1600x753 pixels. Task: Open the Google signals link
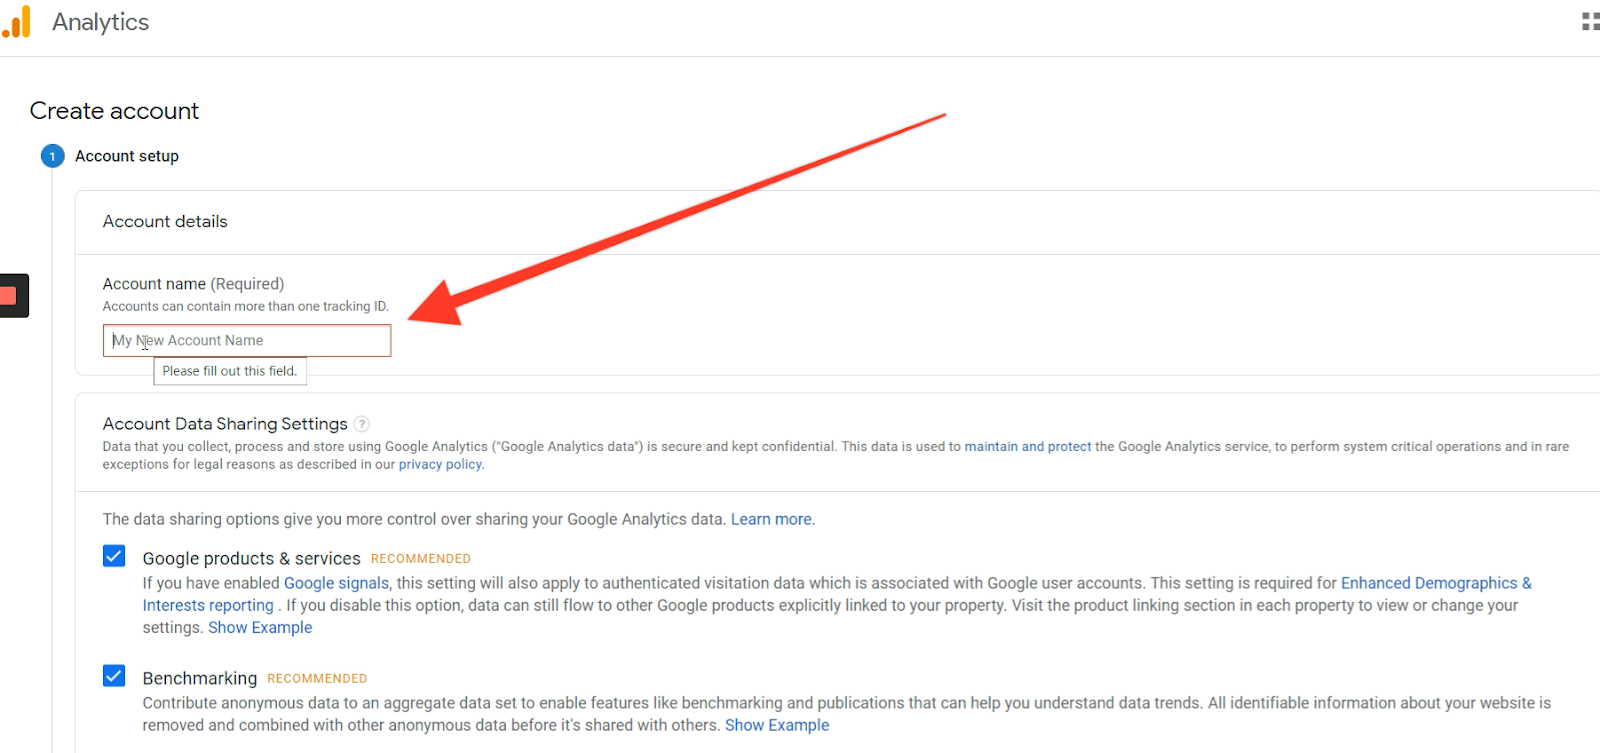[336, 583]
